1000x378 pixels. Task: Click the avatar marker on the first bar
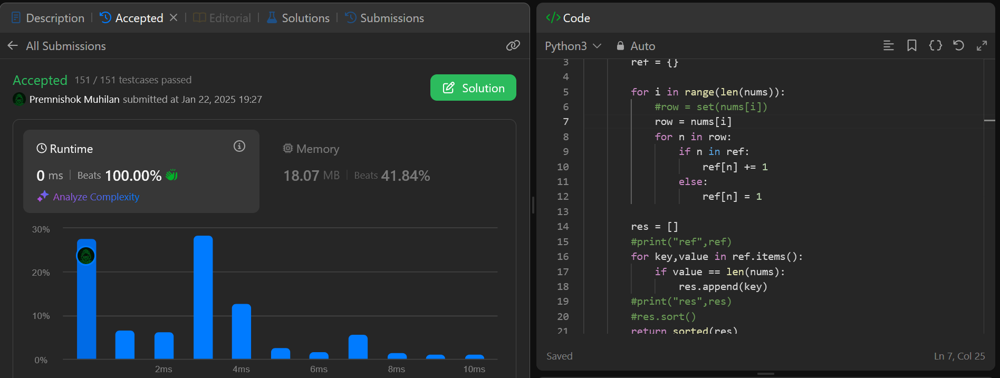pos(86,256)
